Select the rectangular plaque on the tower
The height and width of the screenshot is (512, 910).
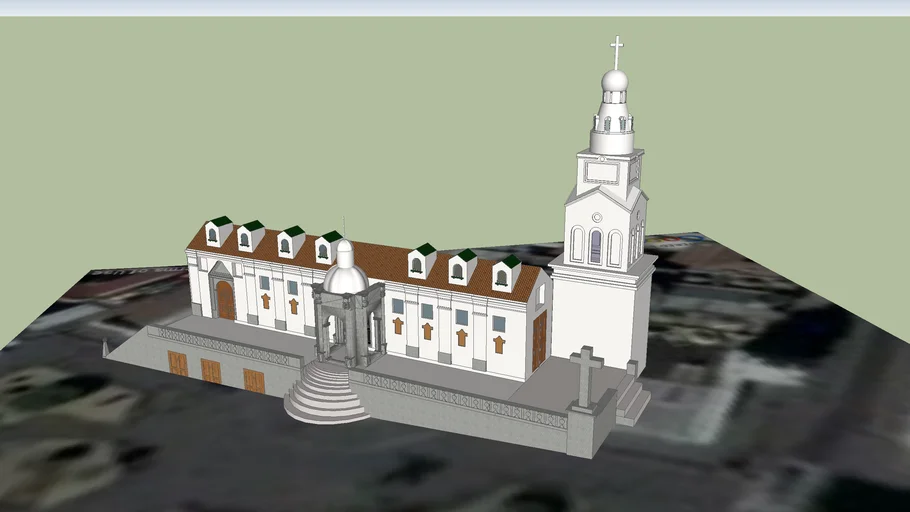(x=601, y=172)
